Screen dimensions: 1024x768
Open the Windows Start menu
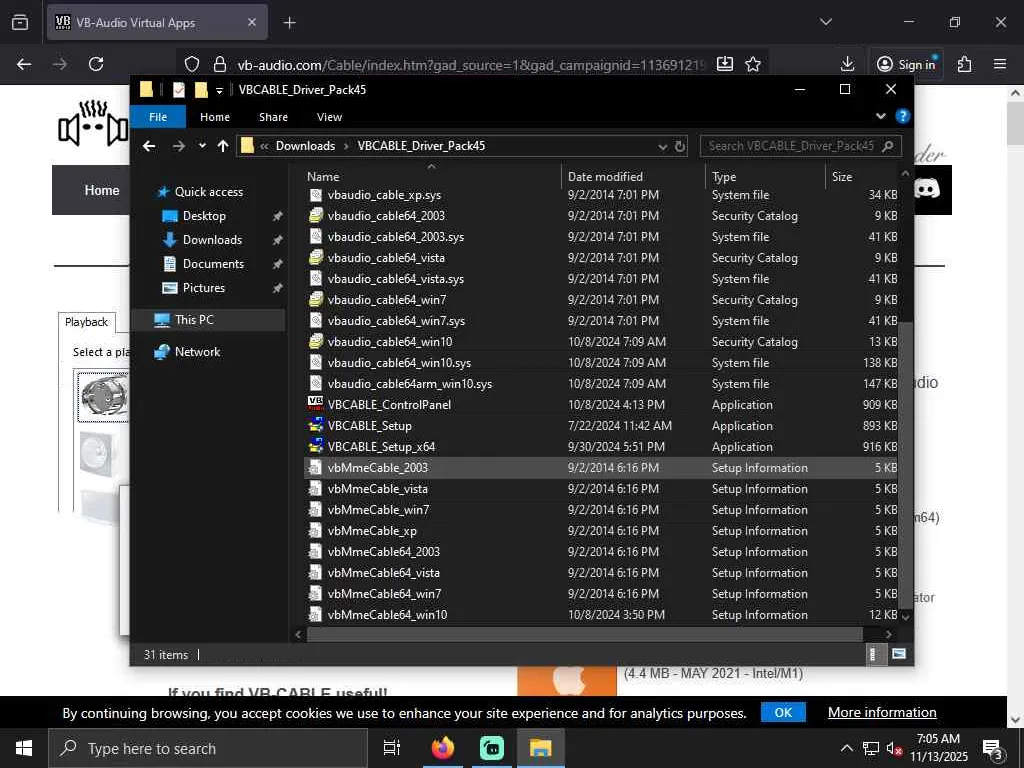click(24, 748)
